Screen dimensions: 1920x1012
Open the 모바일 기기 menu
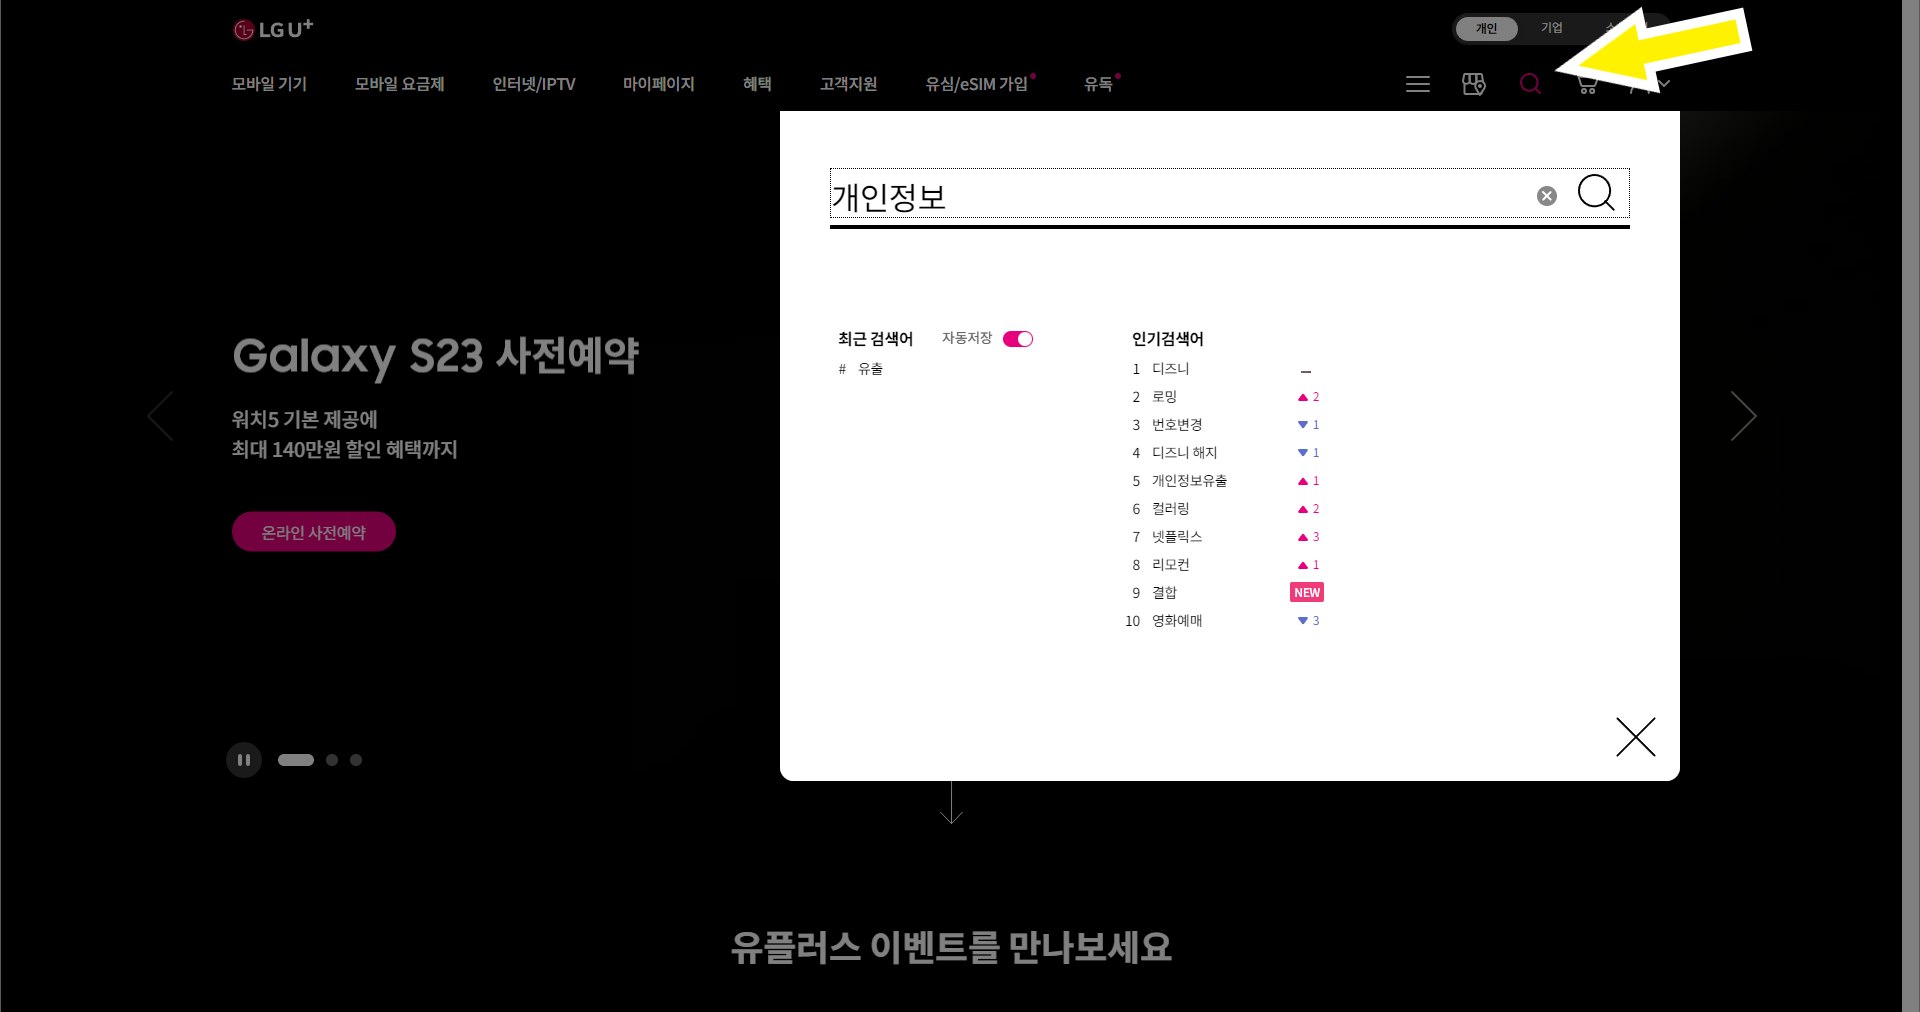269,84
